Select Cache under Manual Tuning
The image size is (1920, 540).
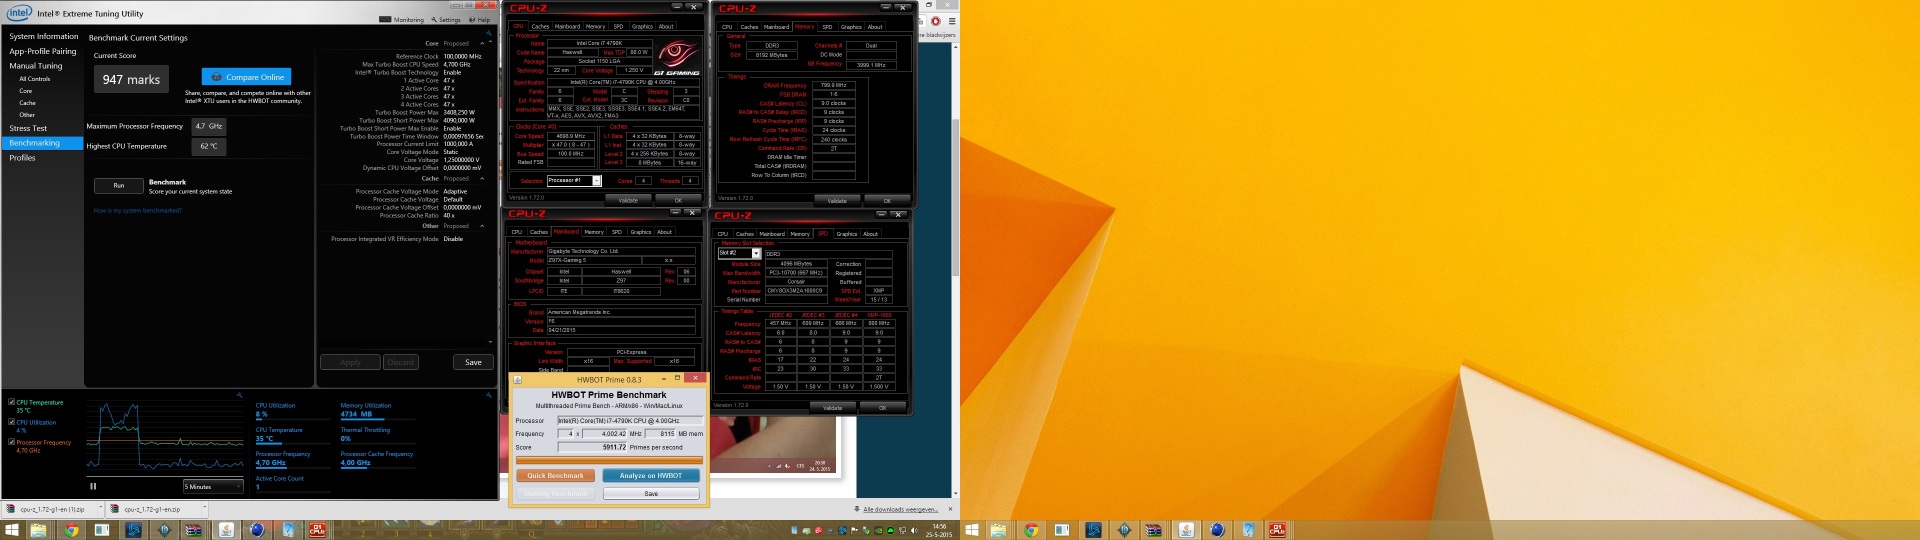click(x=27, y=103)
